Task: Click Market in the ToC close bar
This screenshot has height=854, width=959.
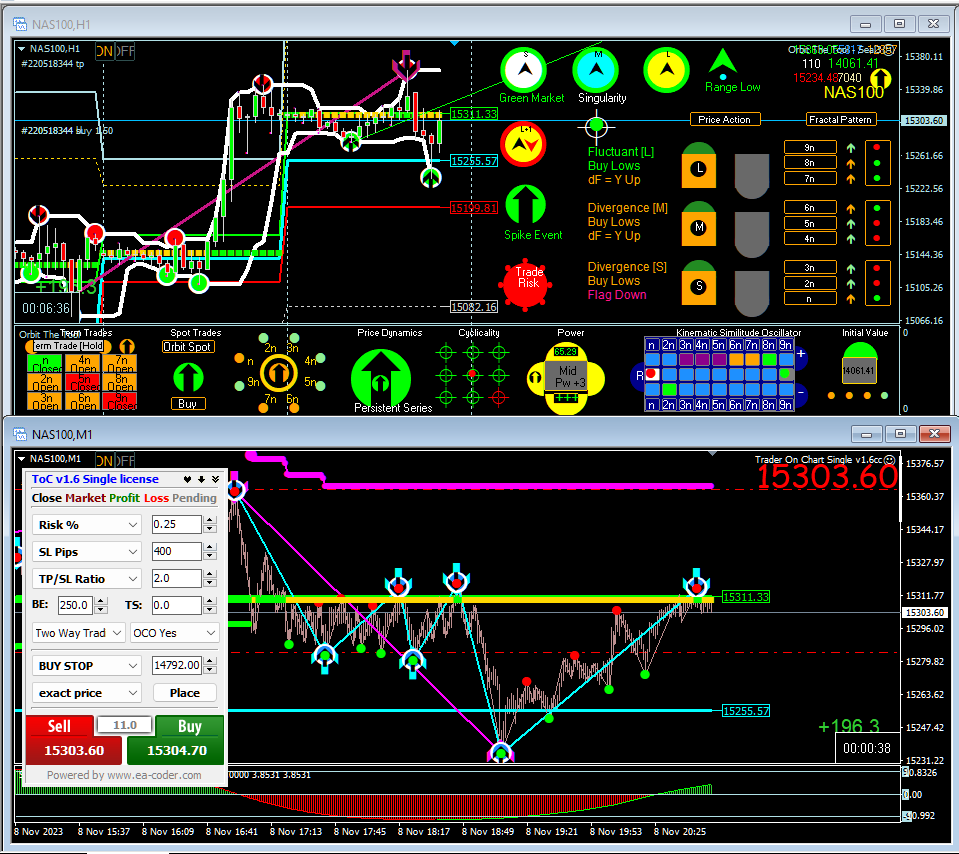Action: coord(86,498)
